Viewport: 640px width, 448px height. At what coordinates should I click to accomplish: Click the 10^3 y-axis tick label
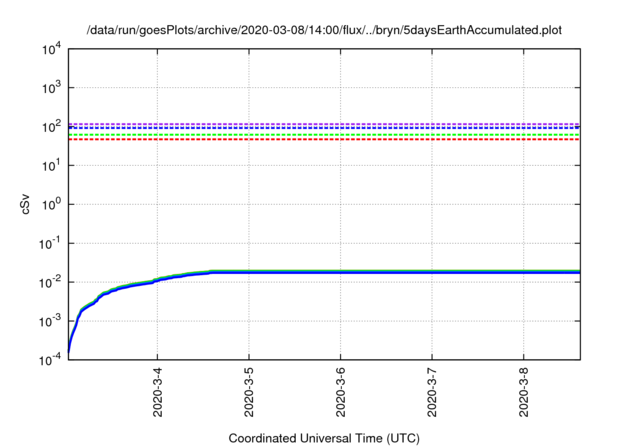(x=51, y=88)
